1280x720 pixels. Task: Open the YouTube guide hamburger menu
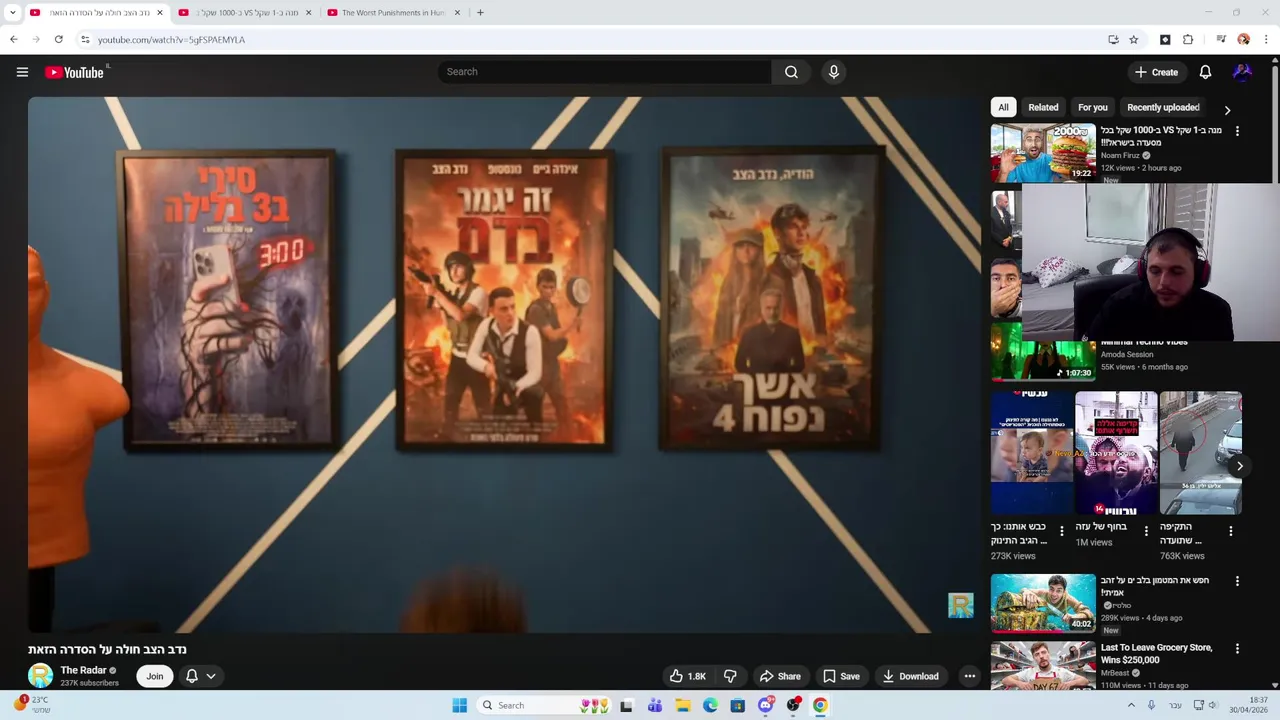(22, 72)
